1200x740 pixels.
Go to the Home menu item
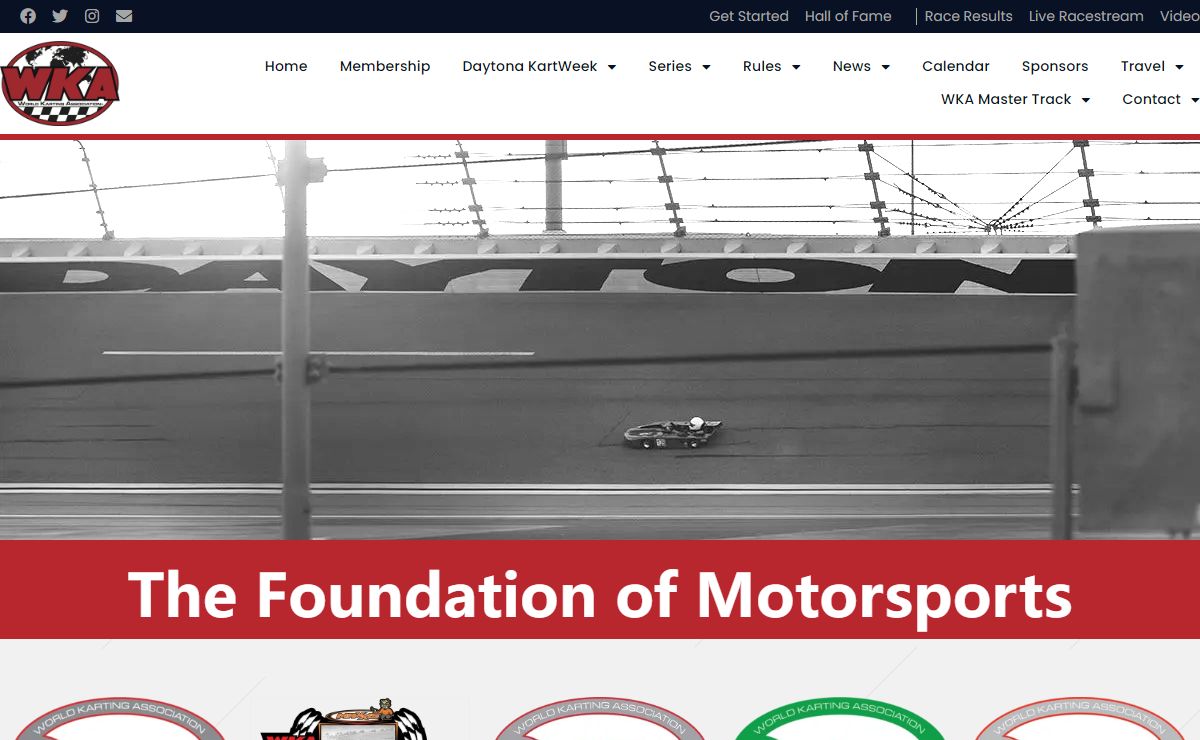(286, 66)
